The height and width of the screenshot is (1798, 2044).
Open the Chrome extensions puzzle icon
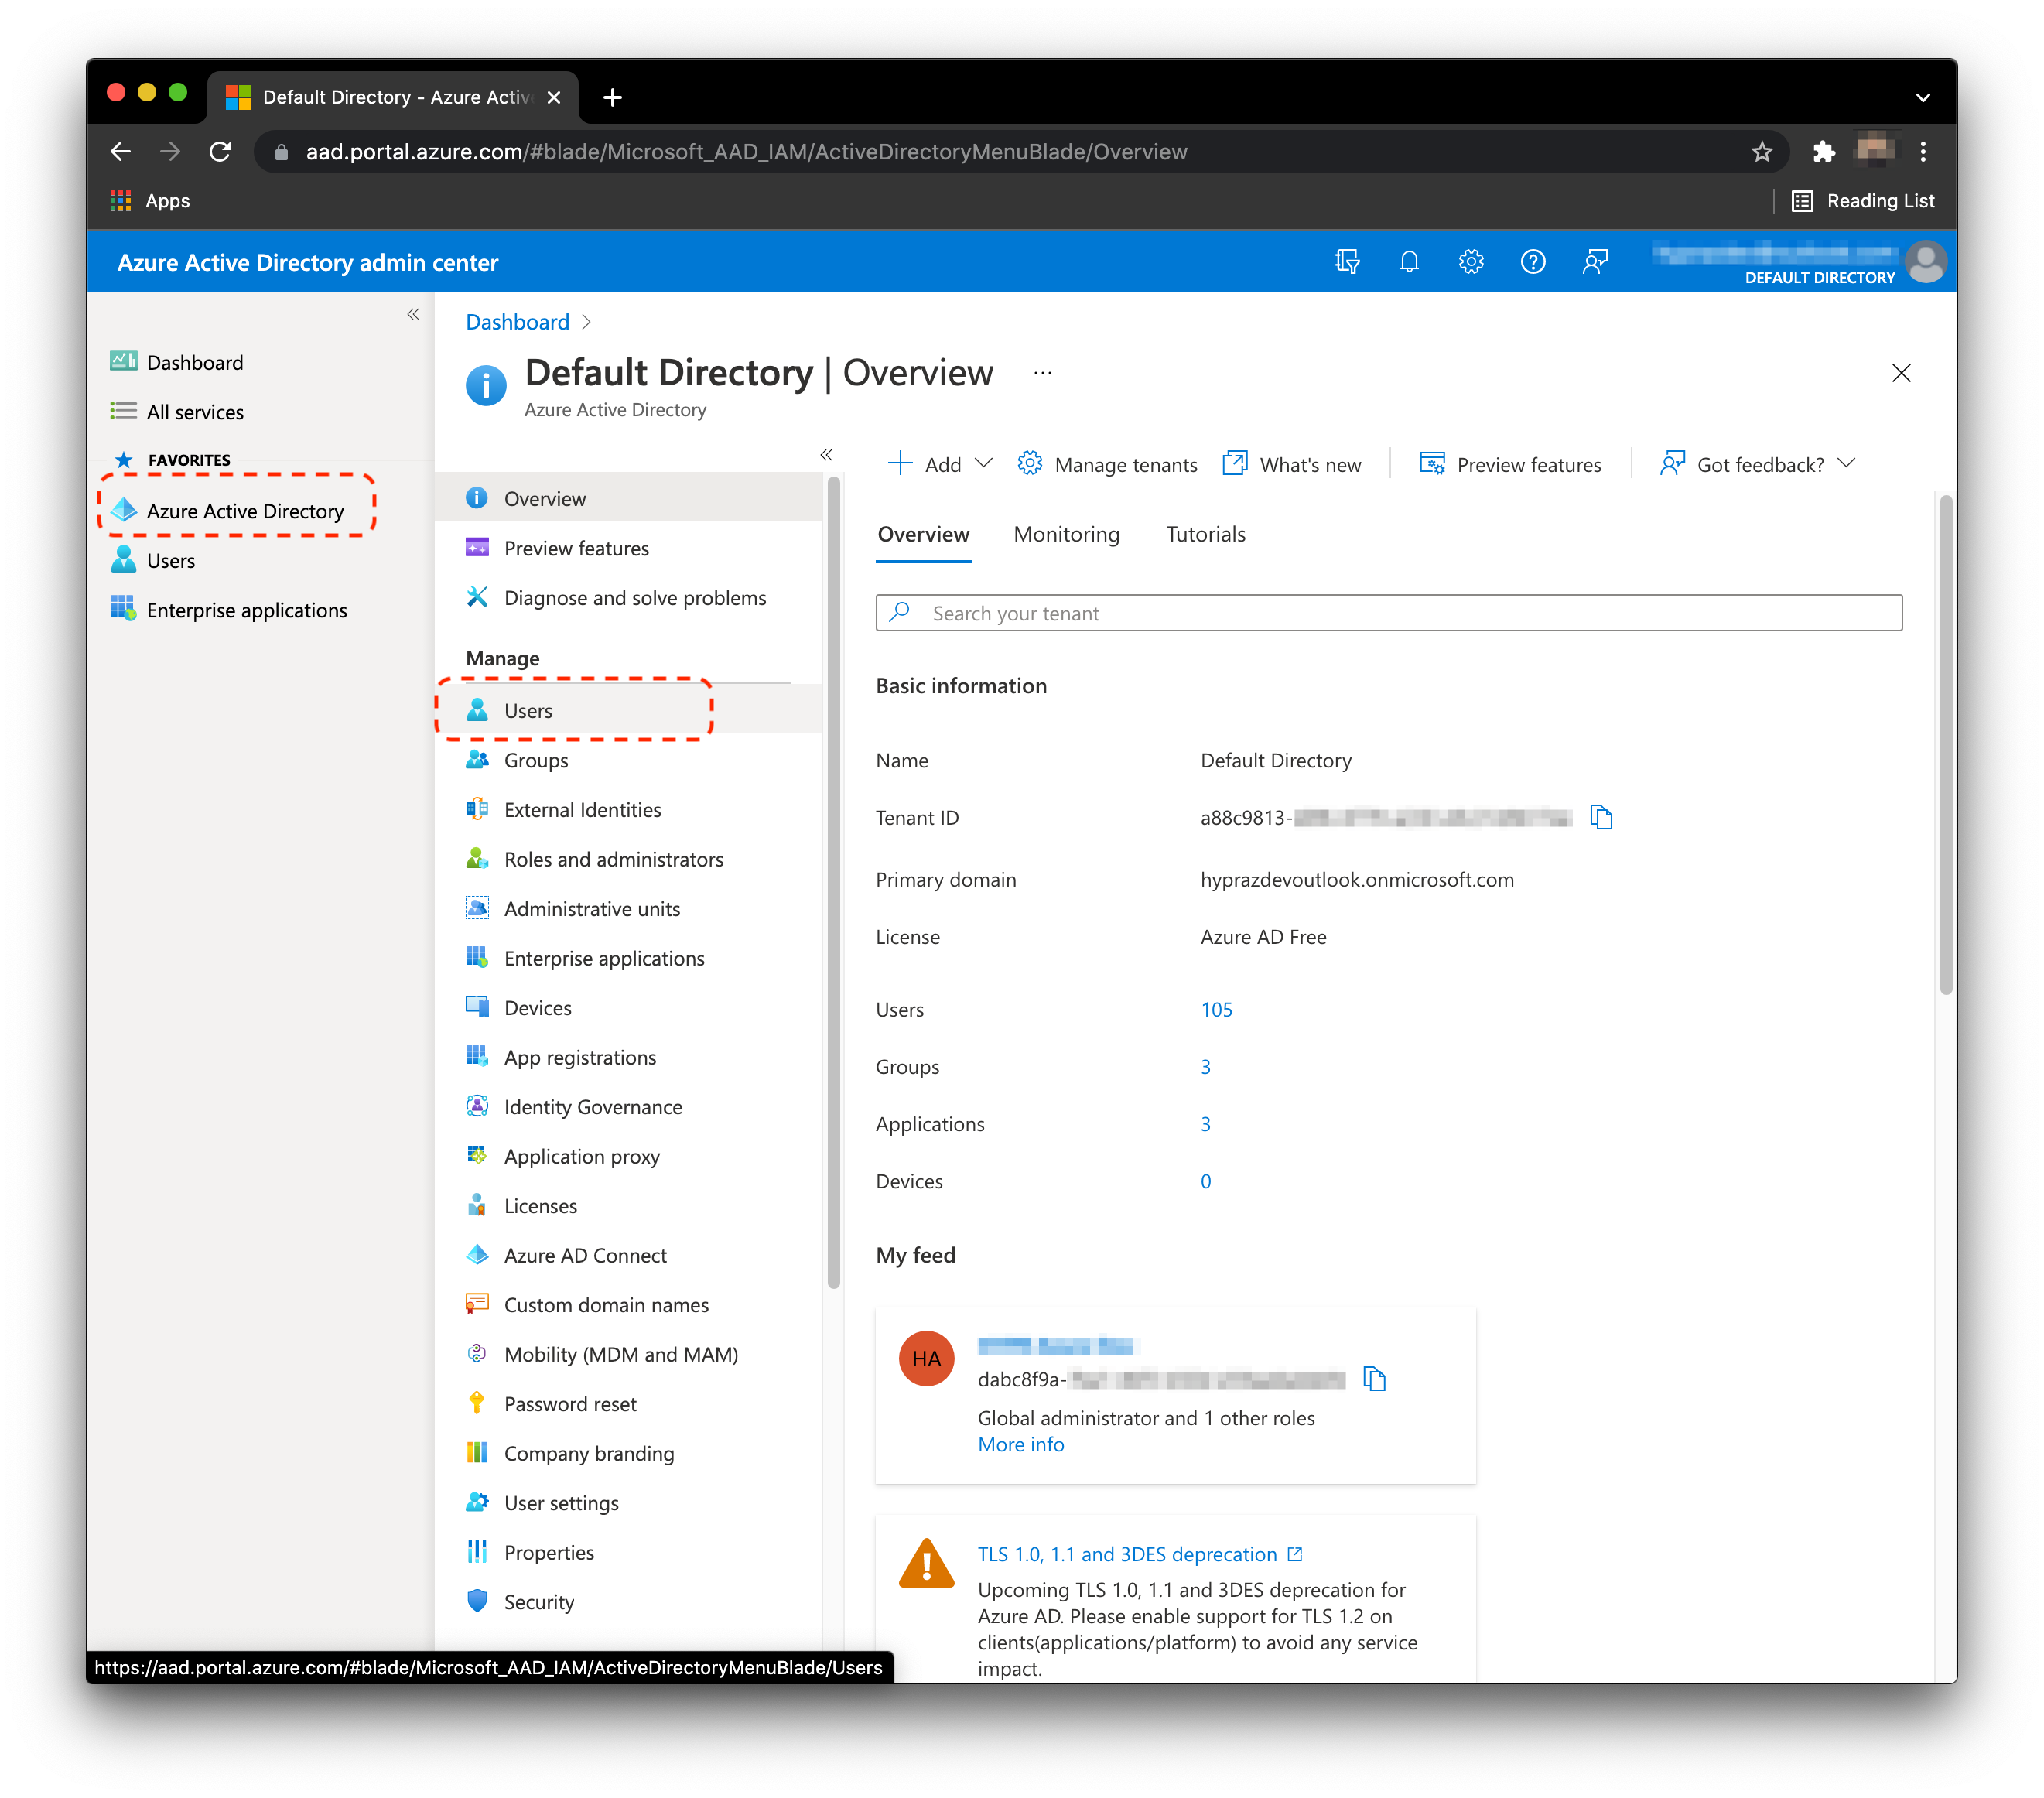(x=1823, y=152)
